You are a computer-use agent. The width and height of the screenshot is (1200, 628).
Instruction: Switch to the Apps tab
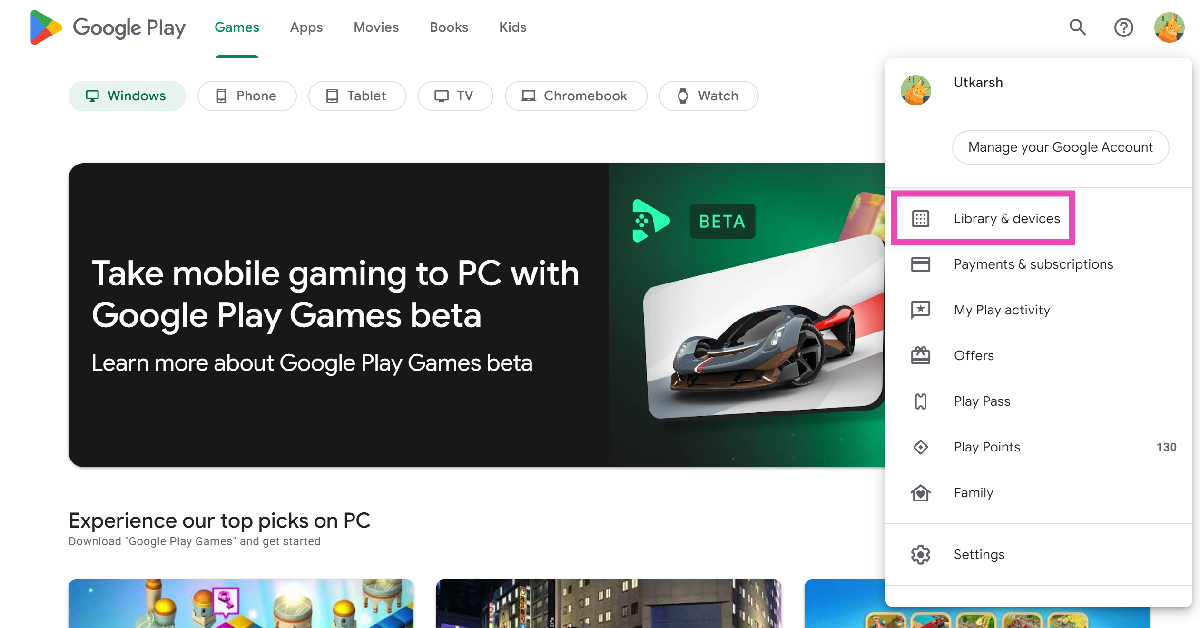[306, 28]
